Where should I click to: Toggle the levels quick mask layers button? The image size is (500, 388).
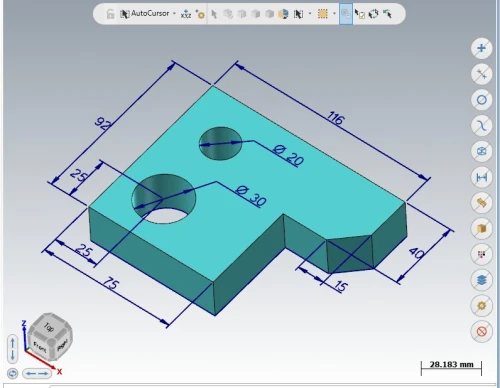point(481,280)
